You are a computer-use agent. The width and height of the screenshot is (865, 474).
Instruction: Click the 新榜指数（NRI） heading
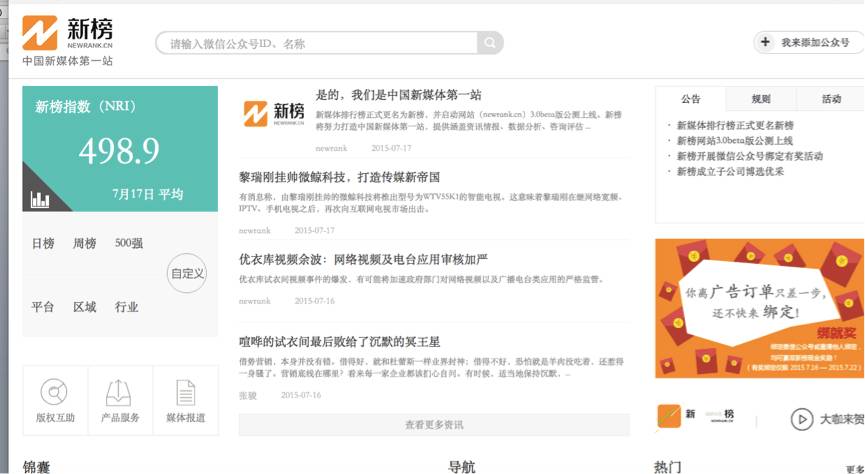click(86, 106)
